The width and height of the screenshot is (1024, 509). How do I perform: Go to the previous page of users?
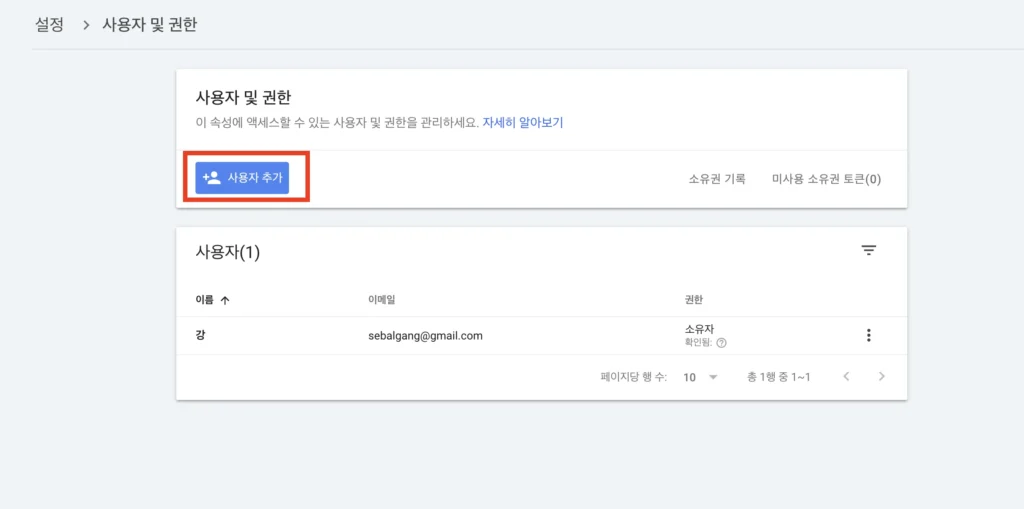click(846, 376)
